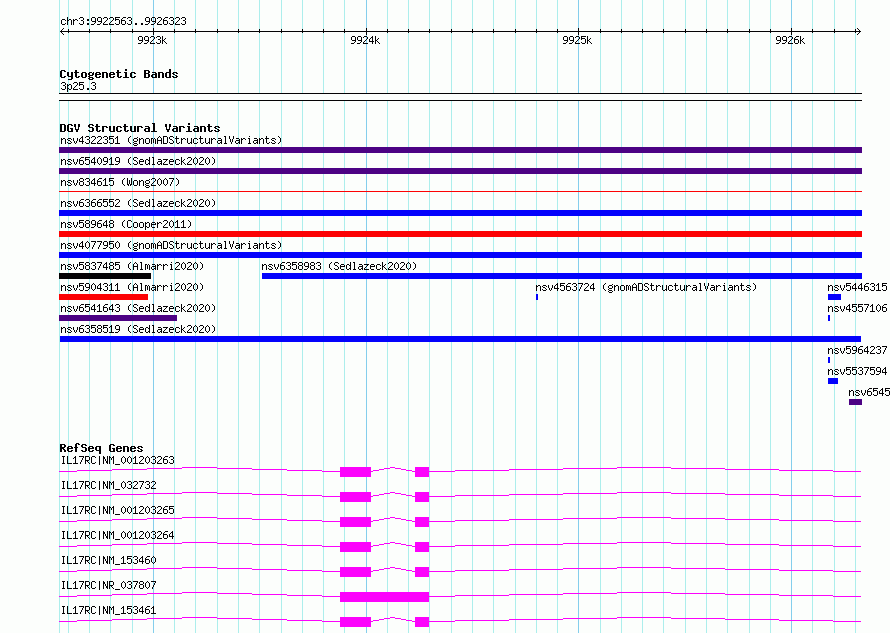Select the blue bar under nsv6358983
Viewport: 890px width, 633px height.
[x=562, y=276]
